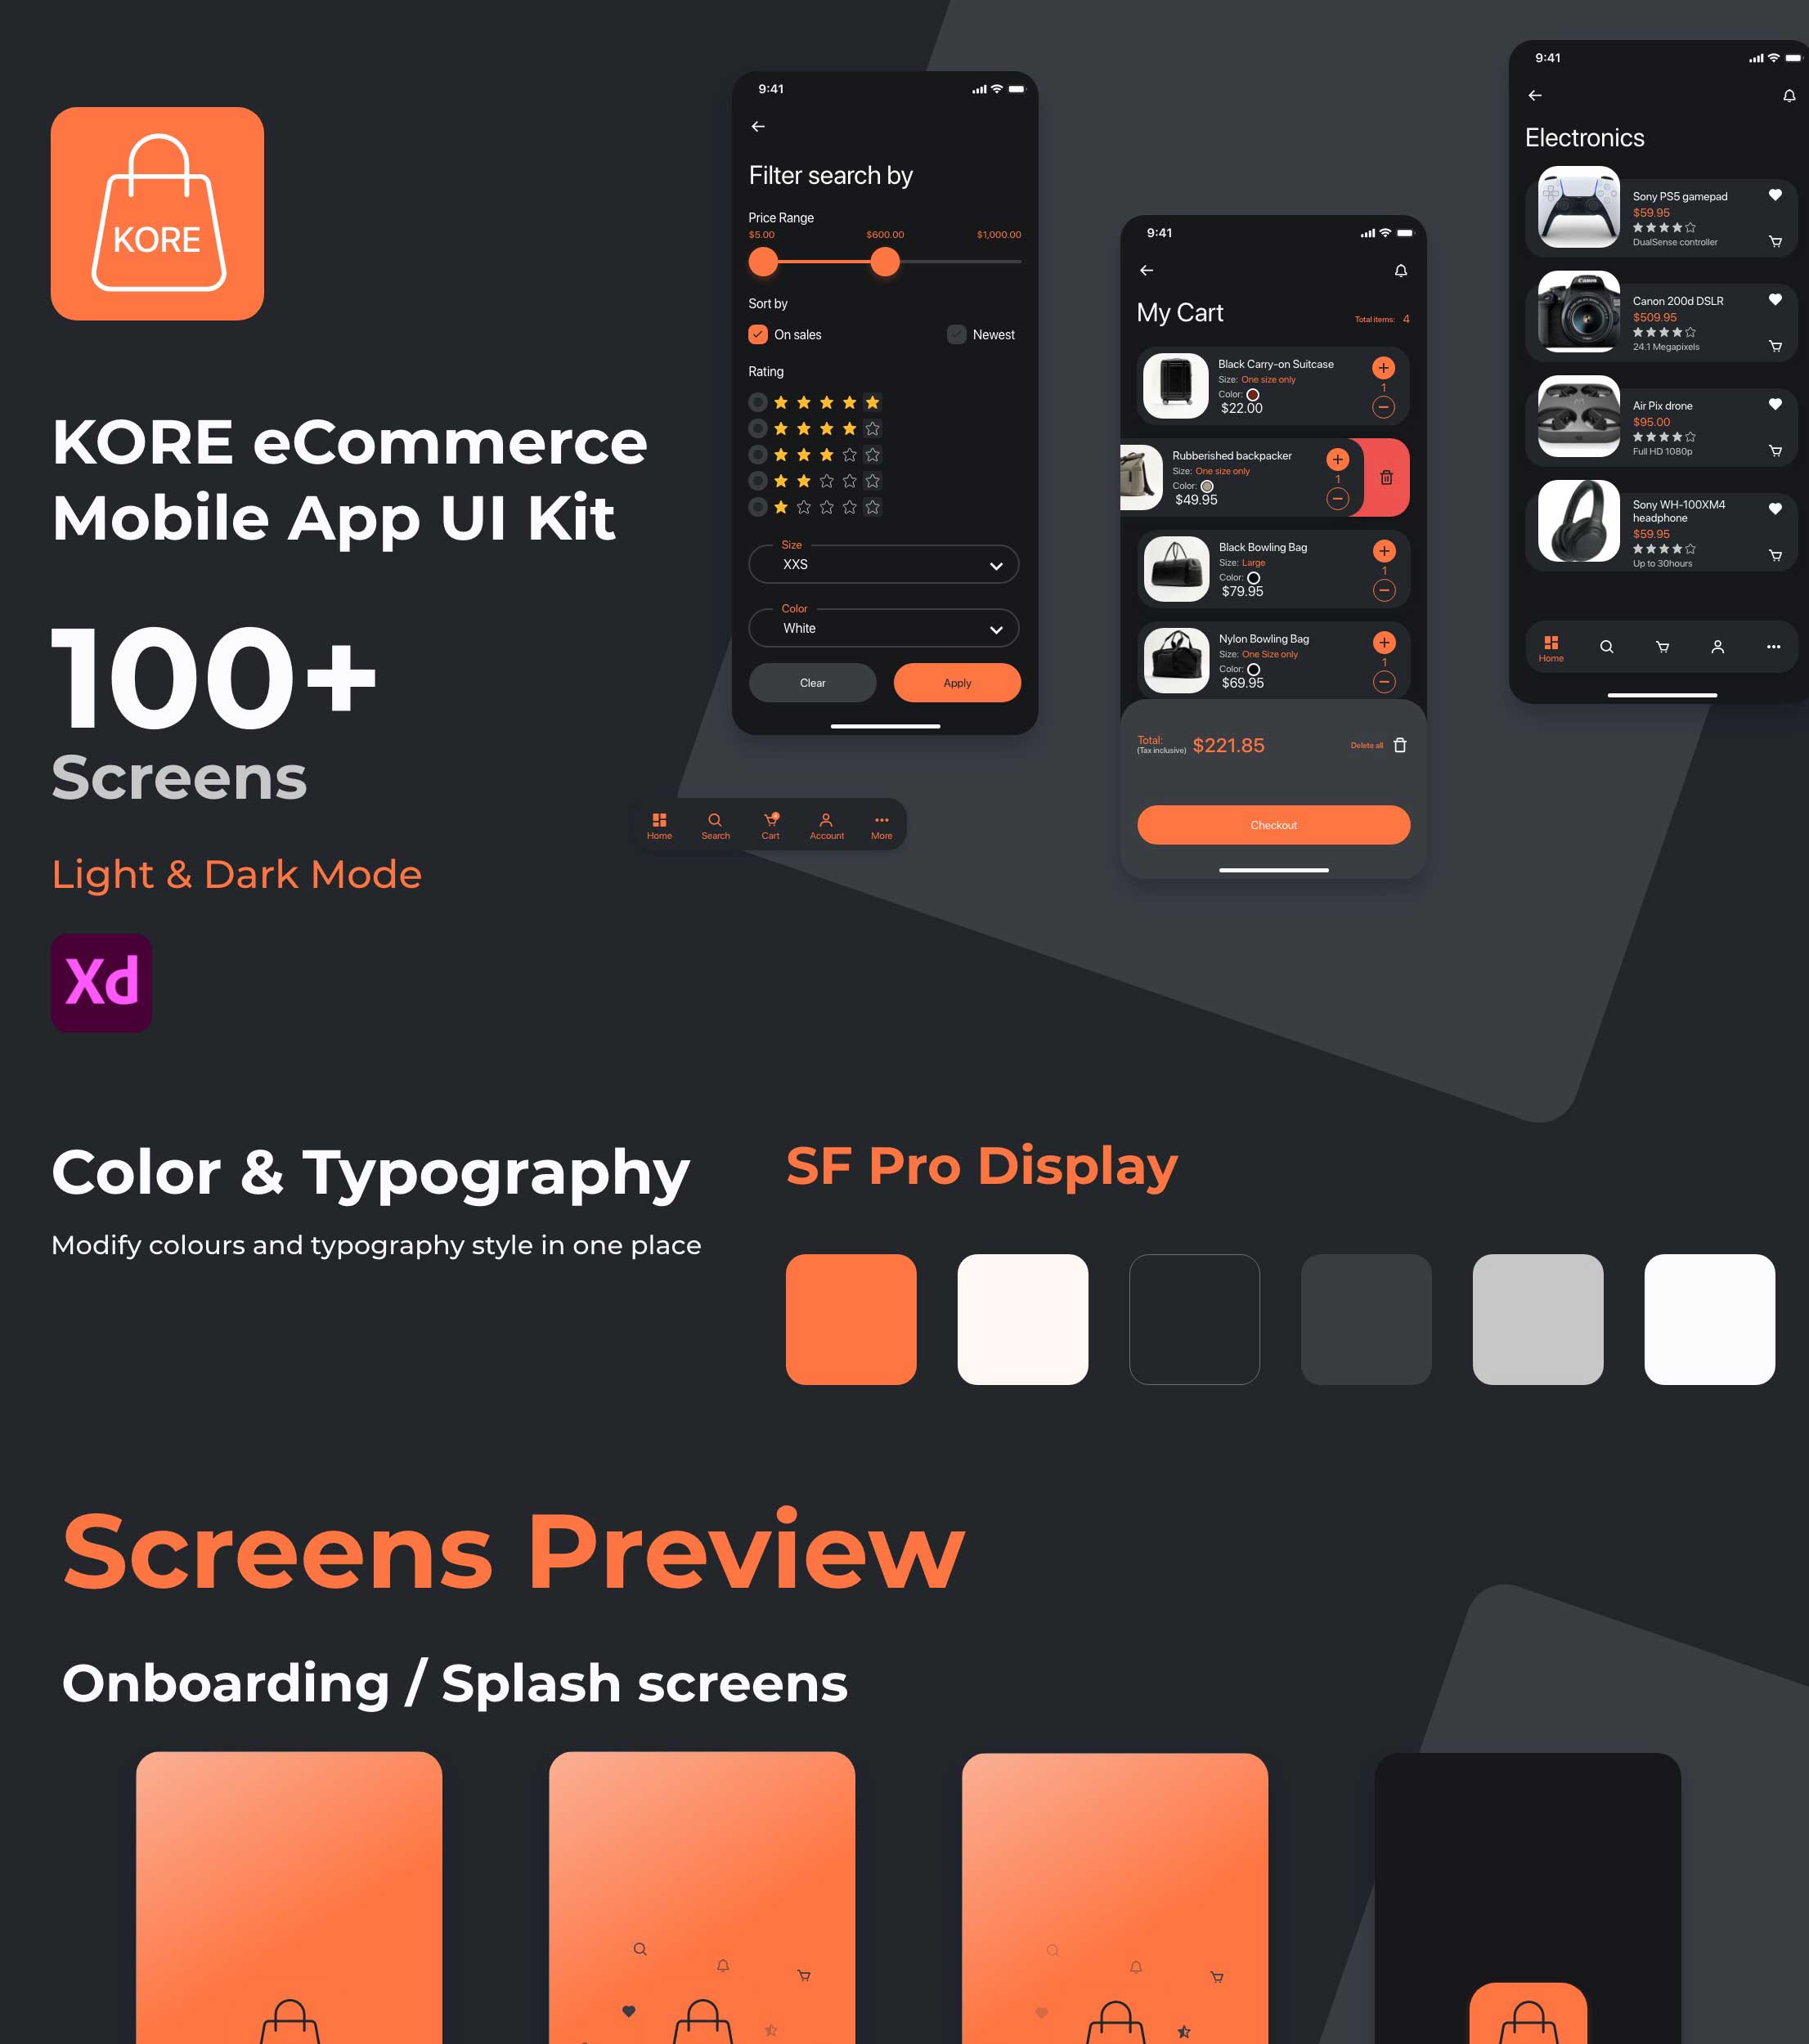
Task: Click the Checkout button in My Cart
Action: point(1271,824)
